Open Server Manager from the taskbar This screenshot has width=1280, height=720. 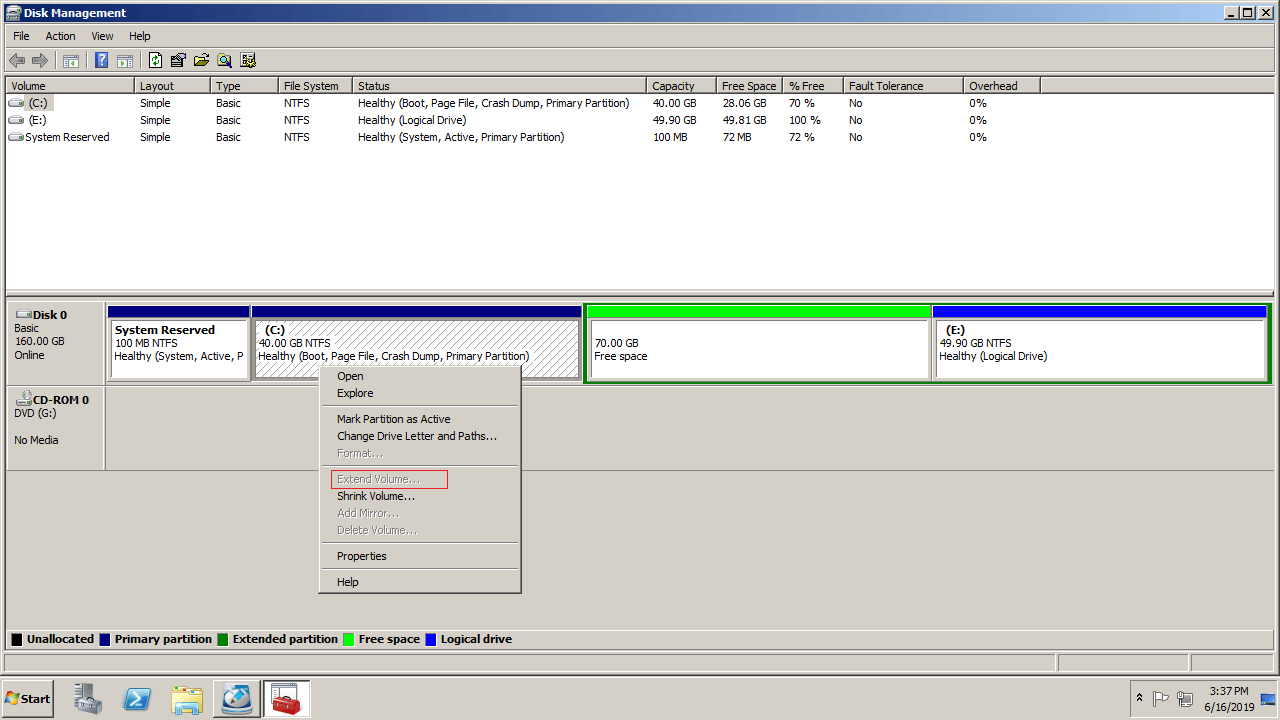88,699
